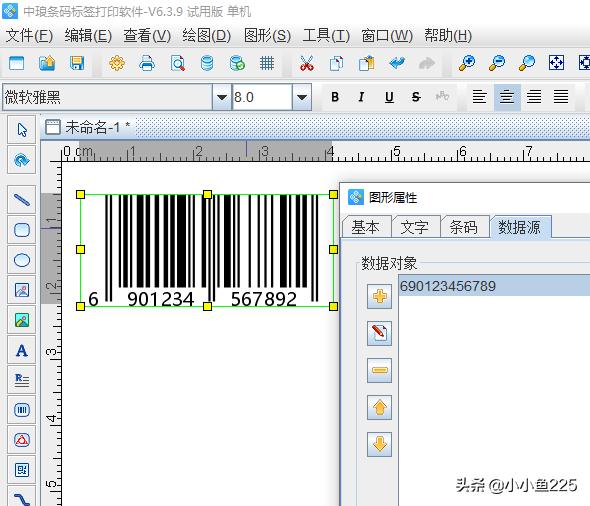Move data object down with arrow button
Screen dimensions: 590x506
tap(379, 444)
